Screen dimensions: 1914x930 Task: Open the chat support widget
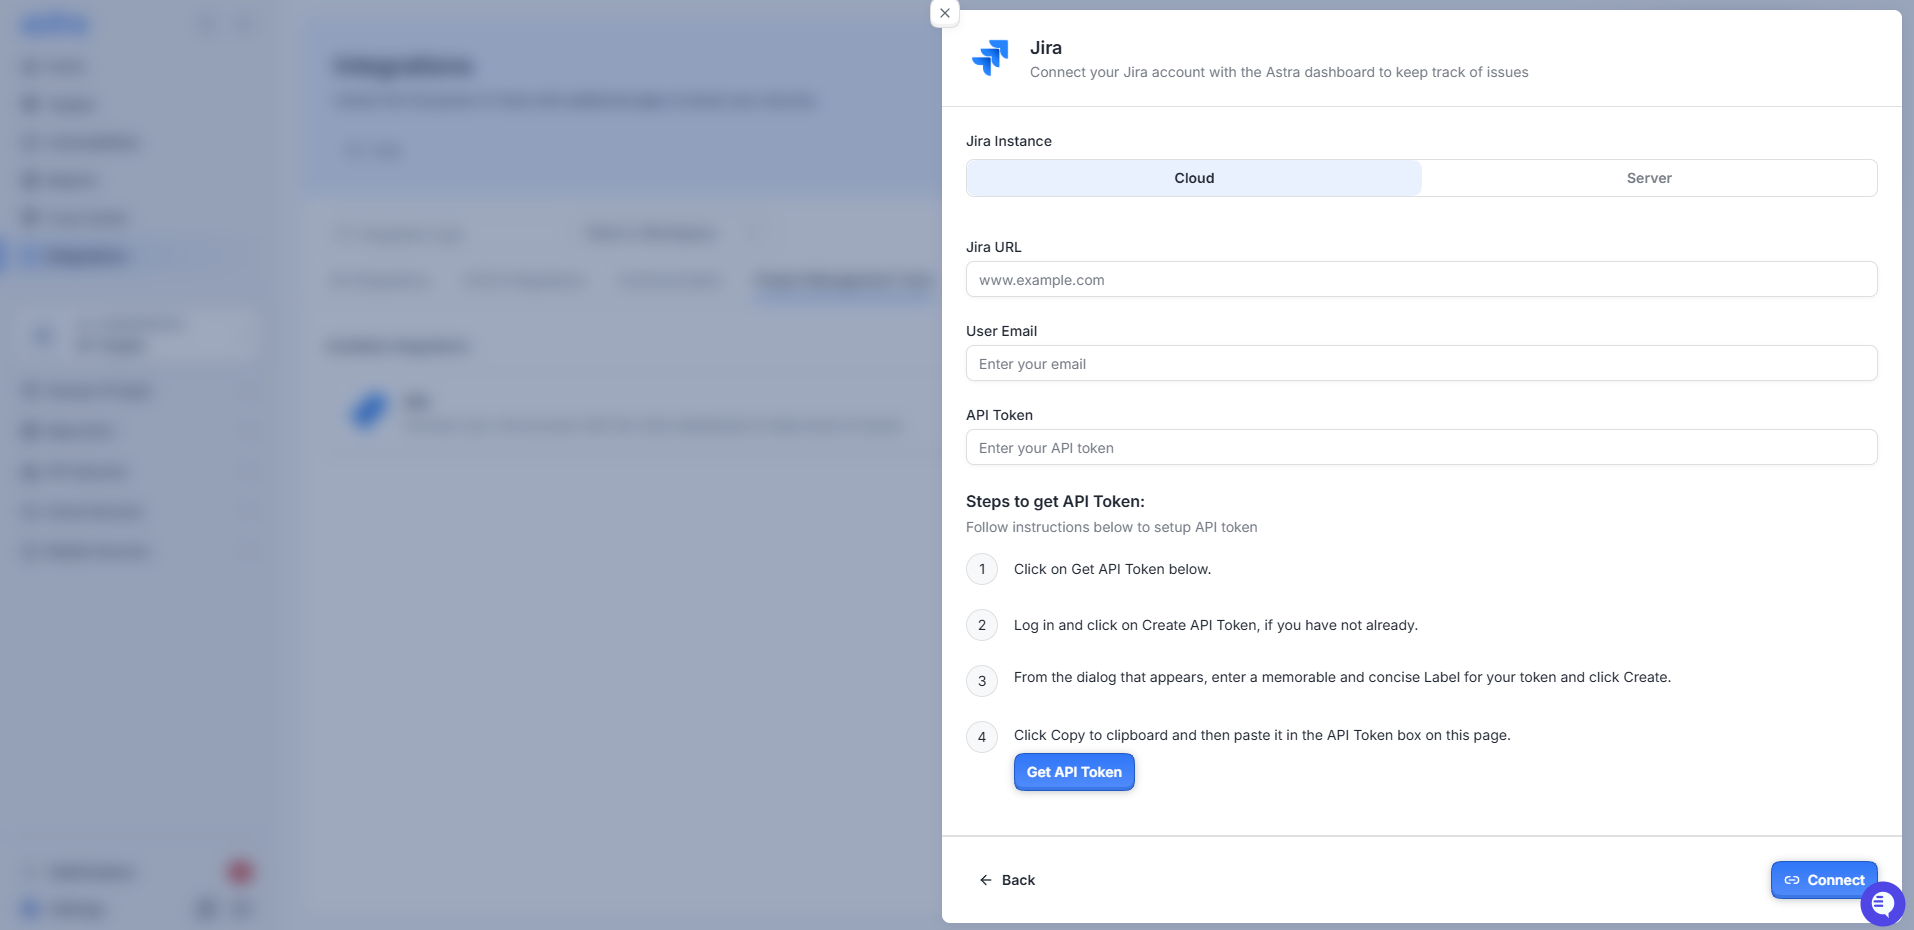click(1882, 904)
